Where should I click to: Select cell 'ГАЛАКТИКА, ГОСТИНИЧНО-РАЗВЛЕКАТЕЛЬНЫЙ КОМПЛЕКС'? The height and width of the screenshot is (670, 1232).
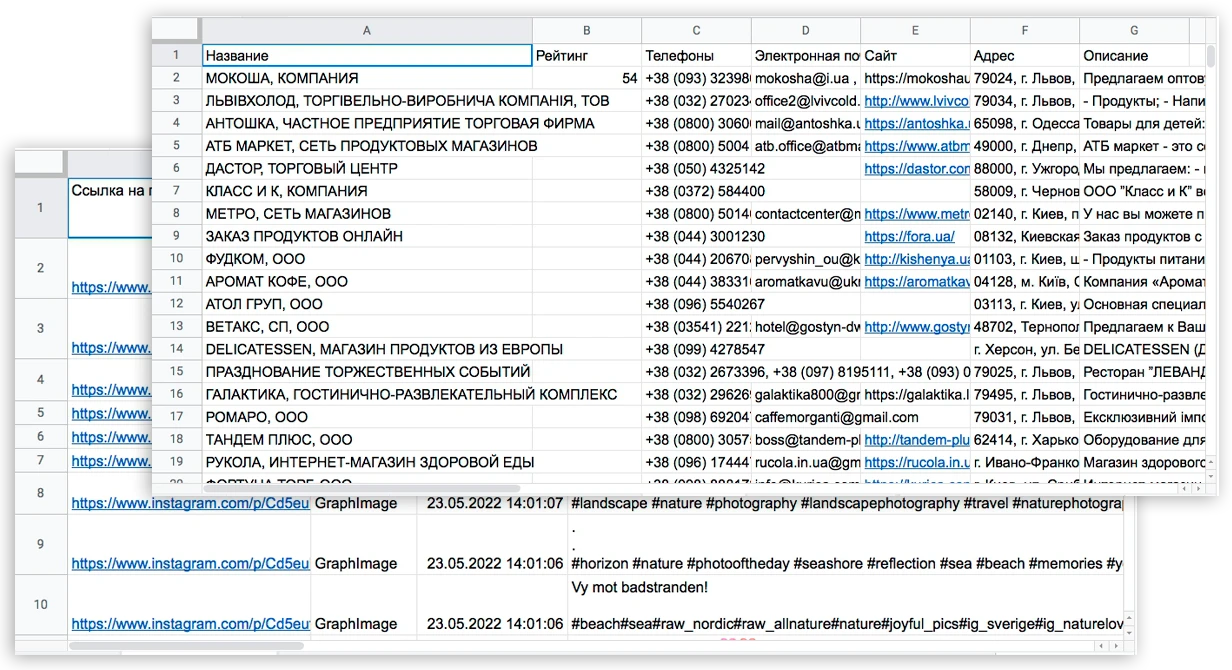tap(366, 395)
